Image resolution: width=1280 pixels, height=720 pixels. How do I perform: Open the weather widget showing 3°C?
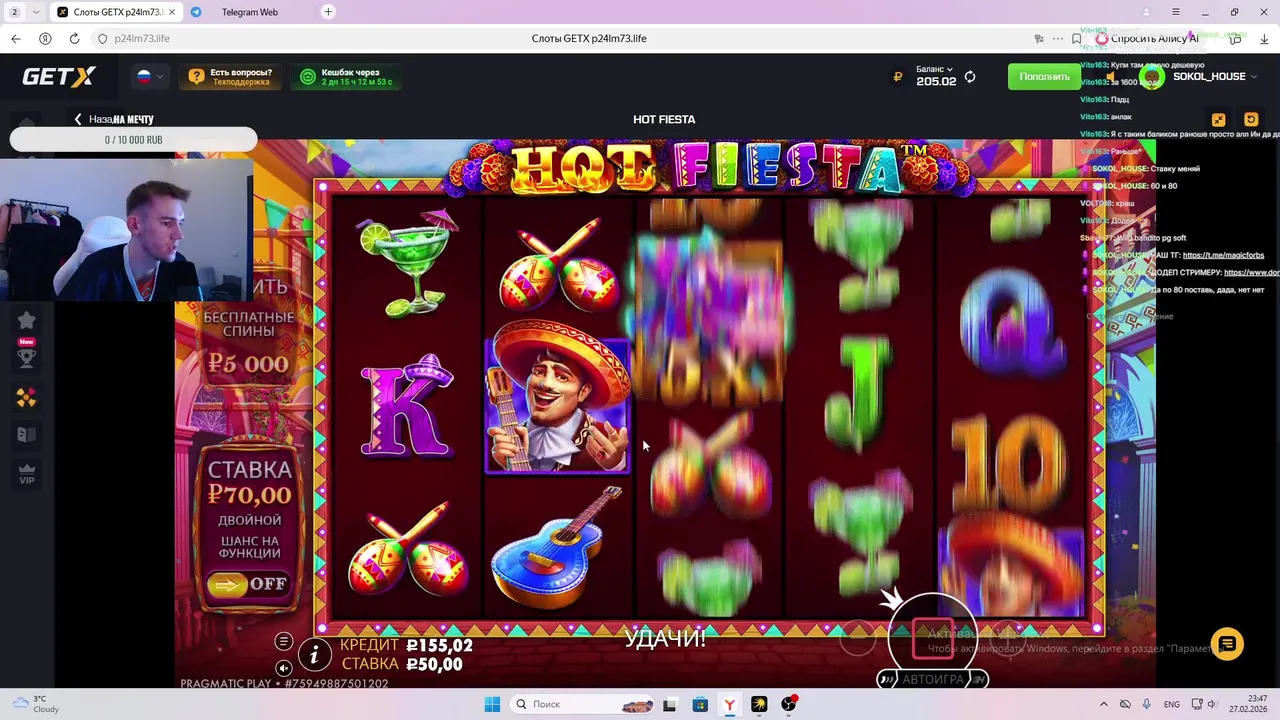pos(33,704)
